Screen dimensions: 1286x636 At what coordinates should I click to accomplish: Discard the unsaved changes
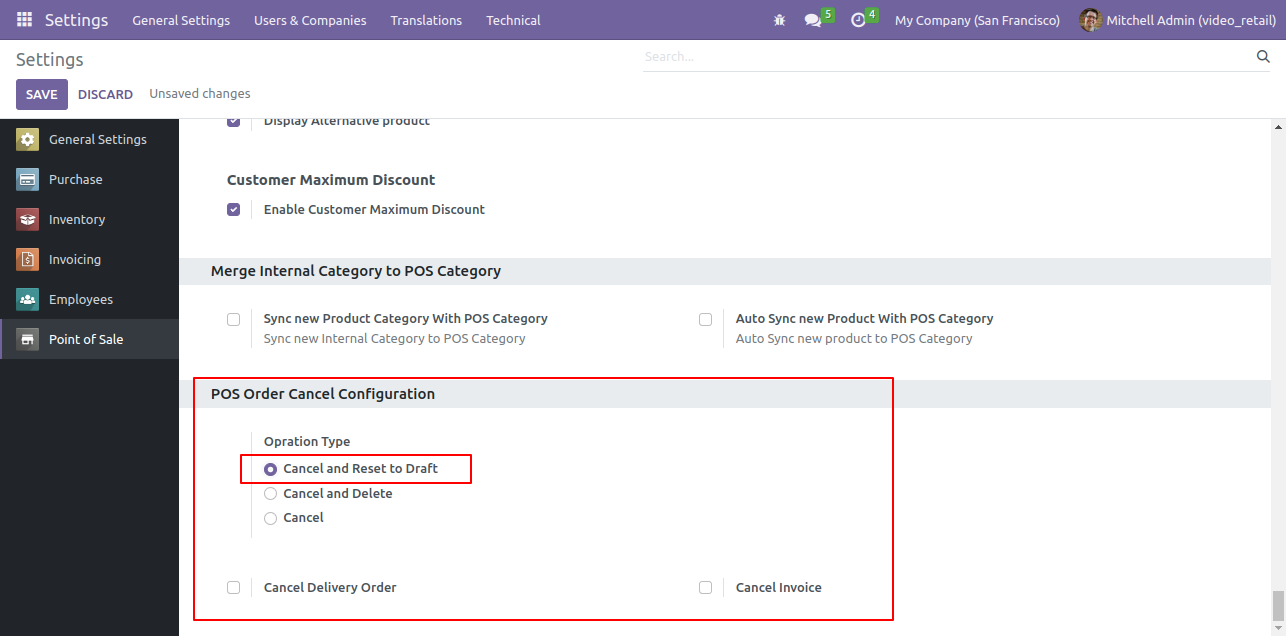tap(105, 94)
